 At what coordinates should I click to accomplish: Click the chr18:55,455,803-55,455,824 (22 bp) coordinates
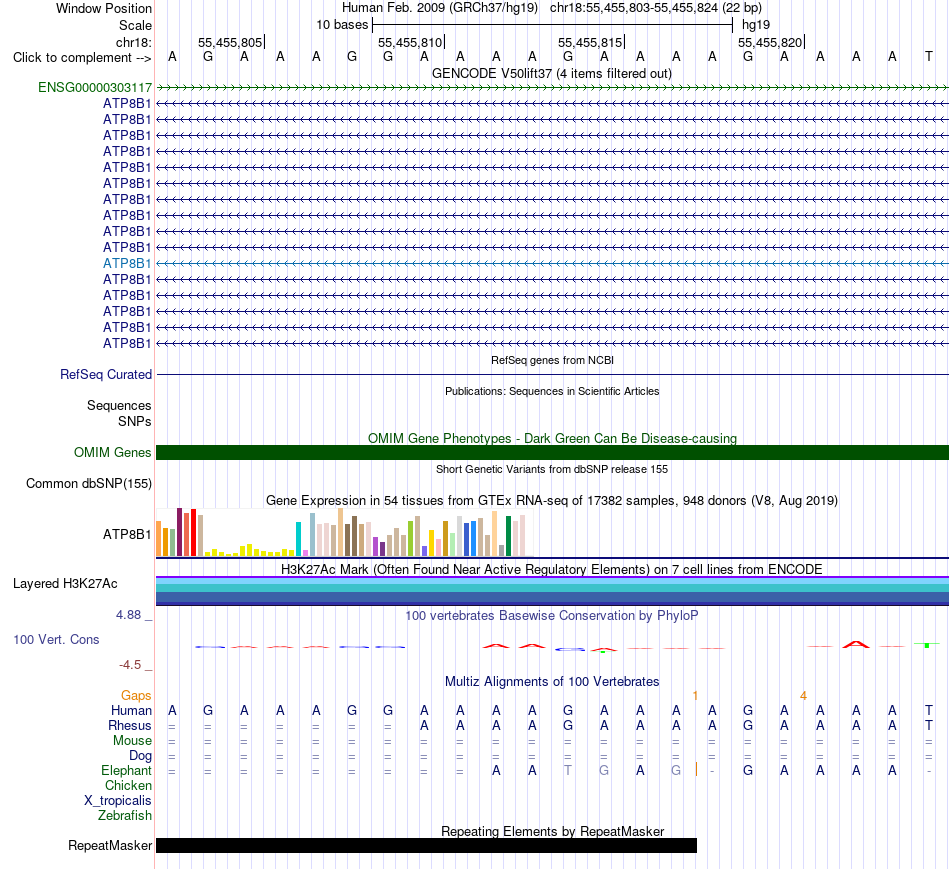tap(656, 8)
